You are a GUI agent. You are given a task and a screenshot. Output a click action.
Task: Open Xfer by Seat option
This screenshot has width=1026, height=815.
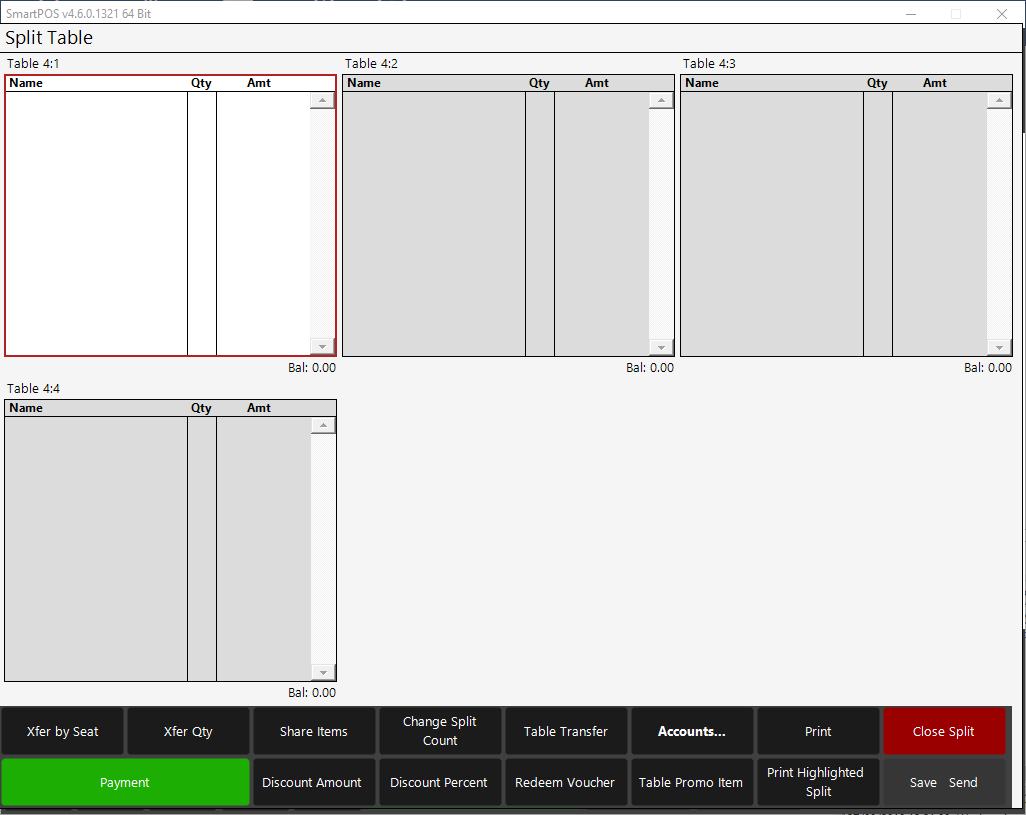(63, 731)
